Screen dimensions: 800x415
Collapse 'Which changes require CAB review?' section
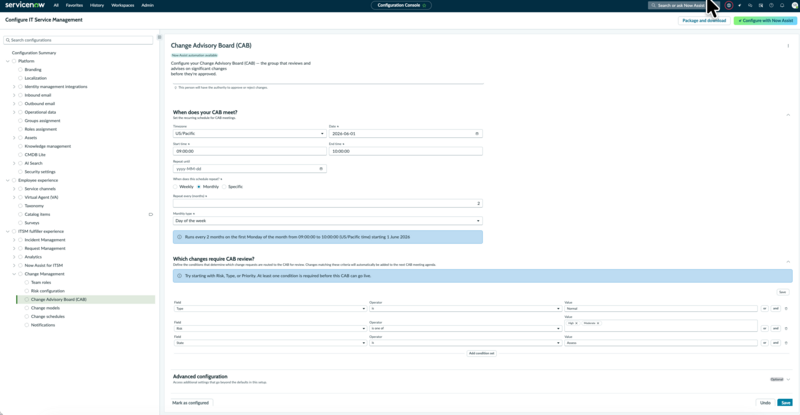(788, 261)
